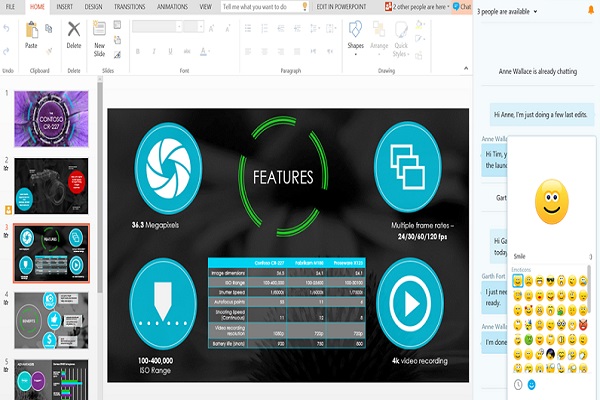Click the Redo arrow icon
600x400 pixels.
pos(6,51)
